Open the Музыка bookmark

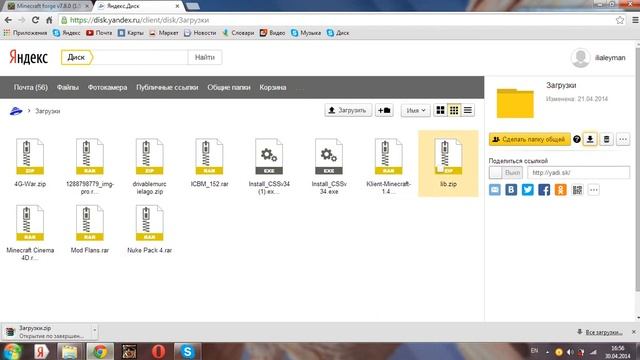point(306,33)
